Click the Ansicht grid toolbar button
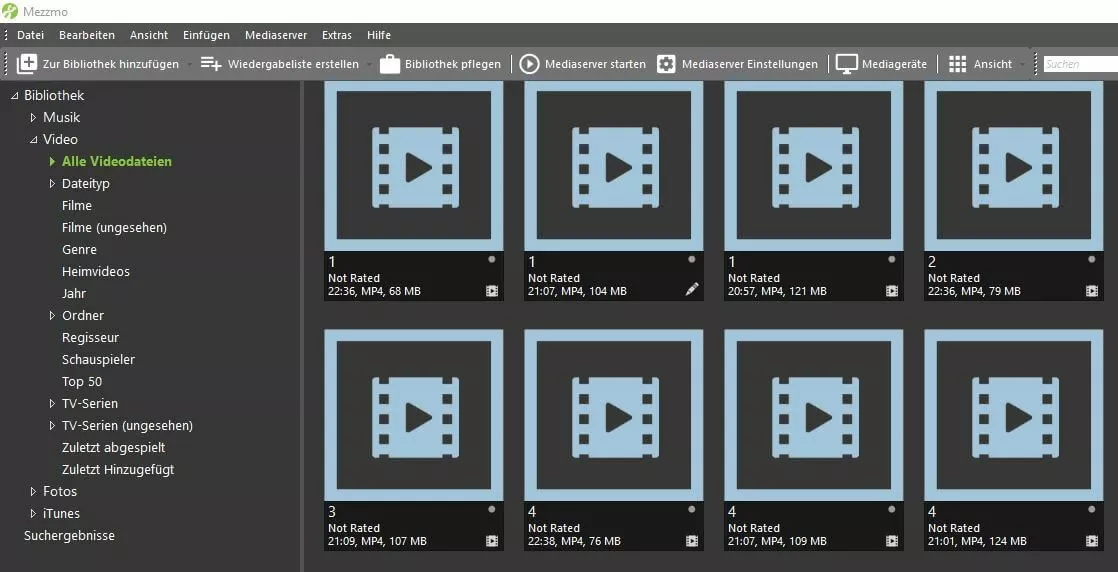This screenshot has width=1118, height=572. click(980, 64)
